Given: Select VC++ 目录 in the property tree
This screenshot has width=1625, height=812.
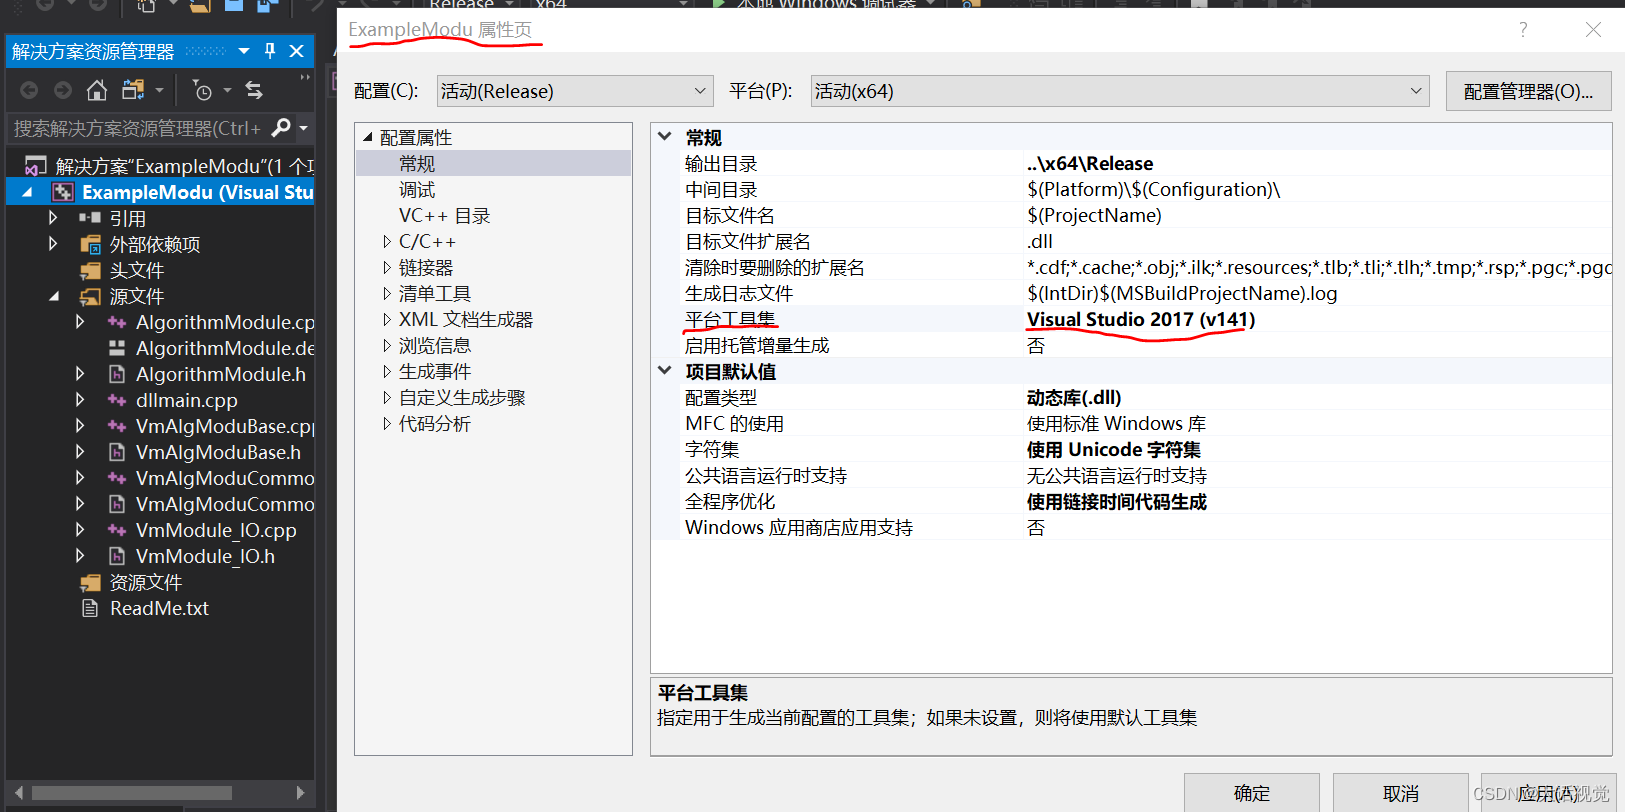Looking at the screenshot, I should (444, 215).
